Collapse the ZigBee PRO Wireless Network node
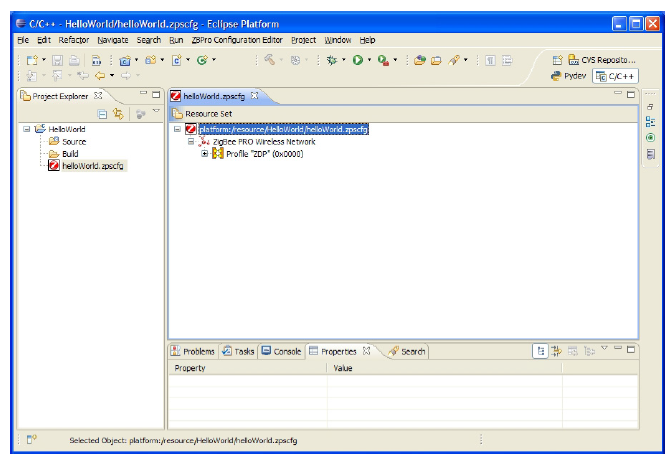The image size is (669, 459). click(191, 142)
